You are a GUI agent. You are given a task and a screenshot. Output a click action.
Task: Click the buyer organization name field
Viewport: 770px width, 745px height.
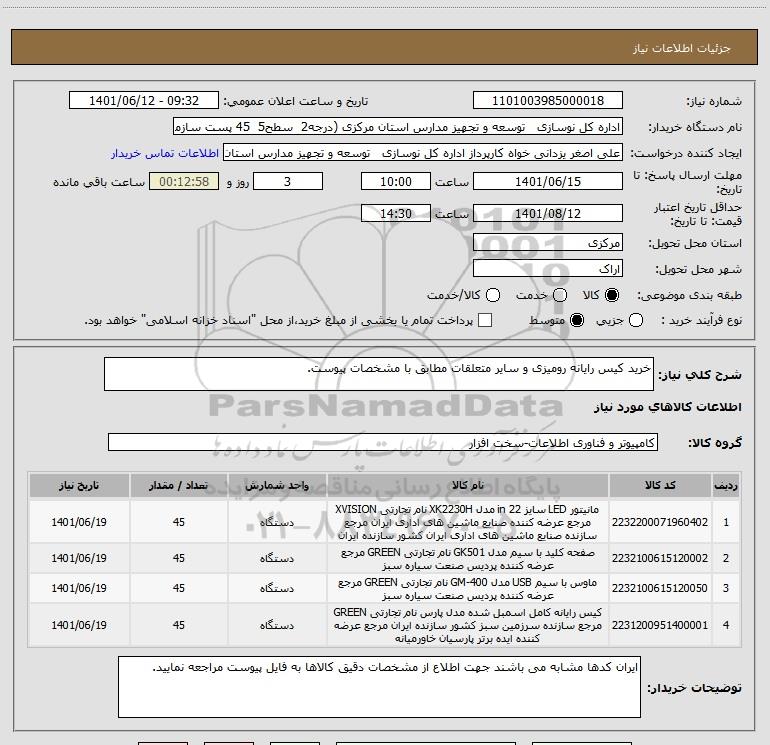pos(398,127)
